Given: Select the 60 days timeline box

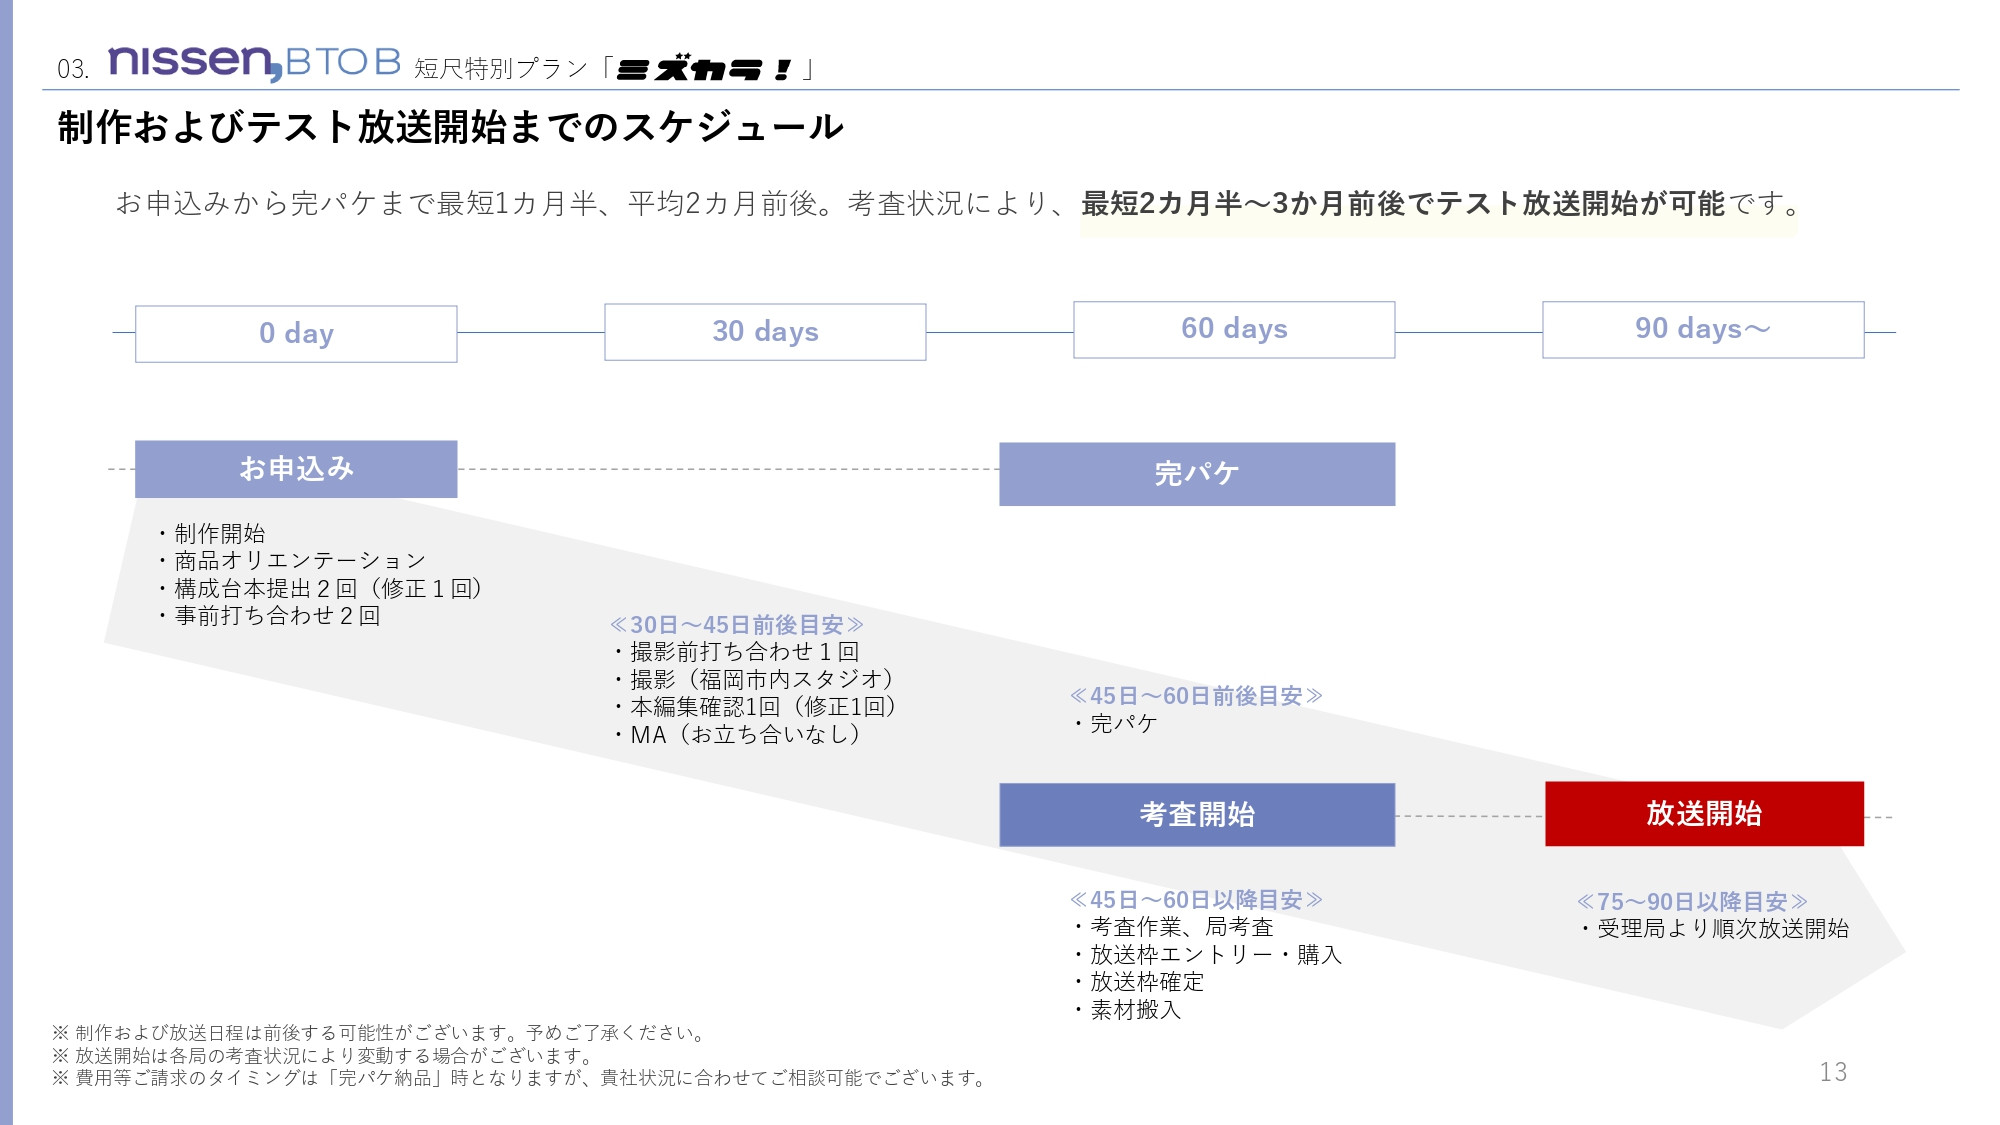Looking at the screenshot, I should (x=1233, y=329).
